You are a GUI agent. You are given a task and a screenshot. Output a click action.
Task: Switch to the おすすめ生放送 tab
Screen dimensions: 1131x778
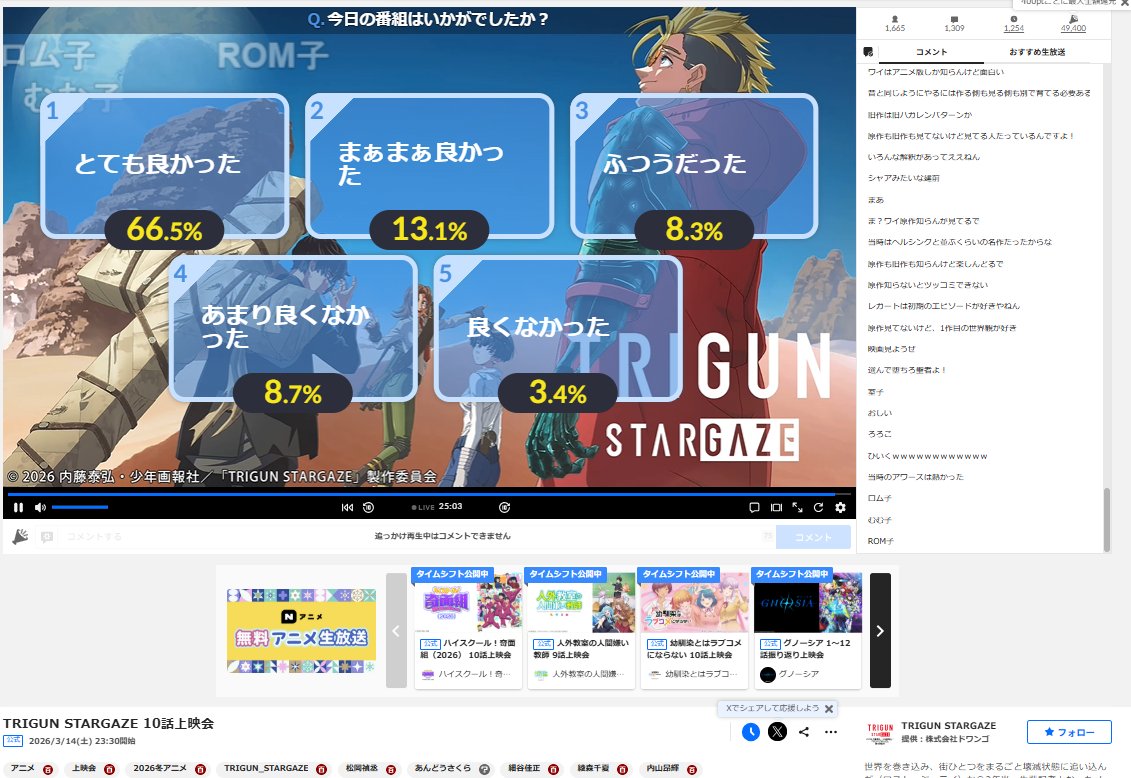[x=1037, y=52]
